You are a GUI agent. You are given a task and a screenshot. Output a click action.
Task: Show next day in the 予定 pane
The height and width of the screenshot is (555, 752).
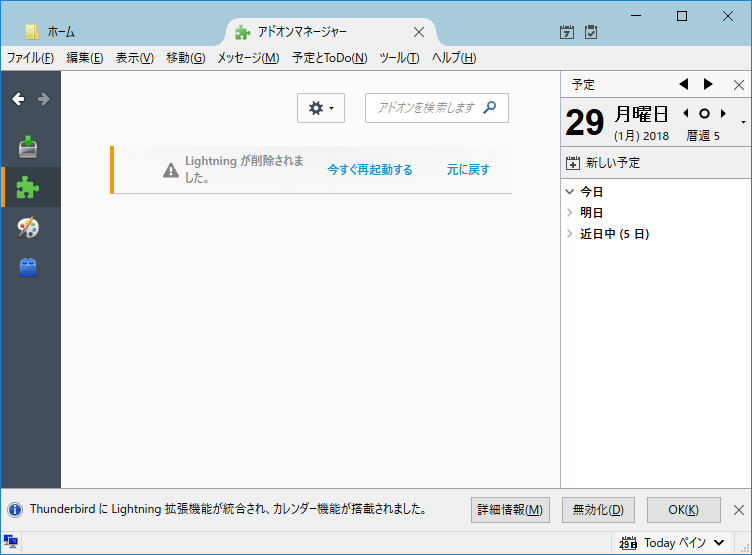[723, 114]
